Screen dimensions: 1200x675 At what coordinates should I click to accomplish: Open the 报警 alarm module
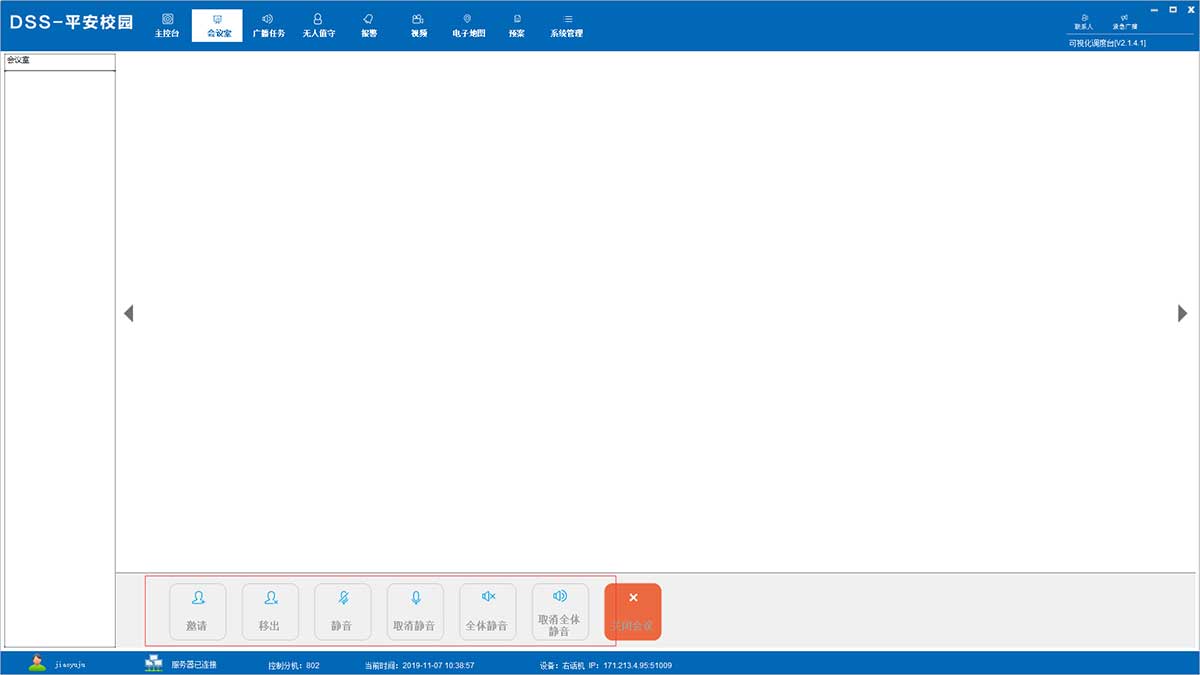pos(369,25)
